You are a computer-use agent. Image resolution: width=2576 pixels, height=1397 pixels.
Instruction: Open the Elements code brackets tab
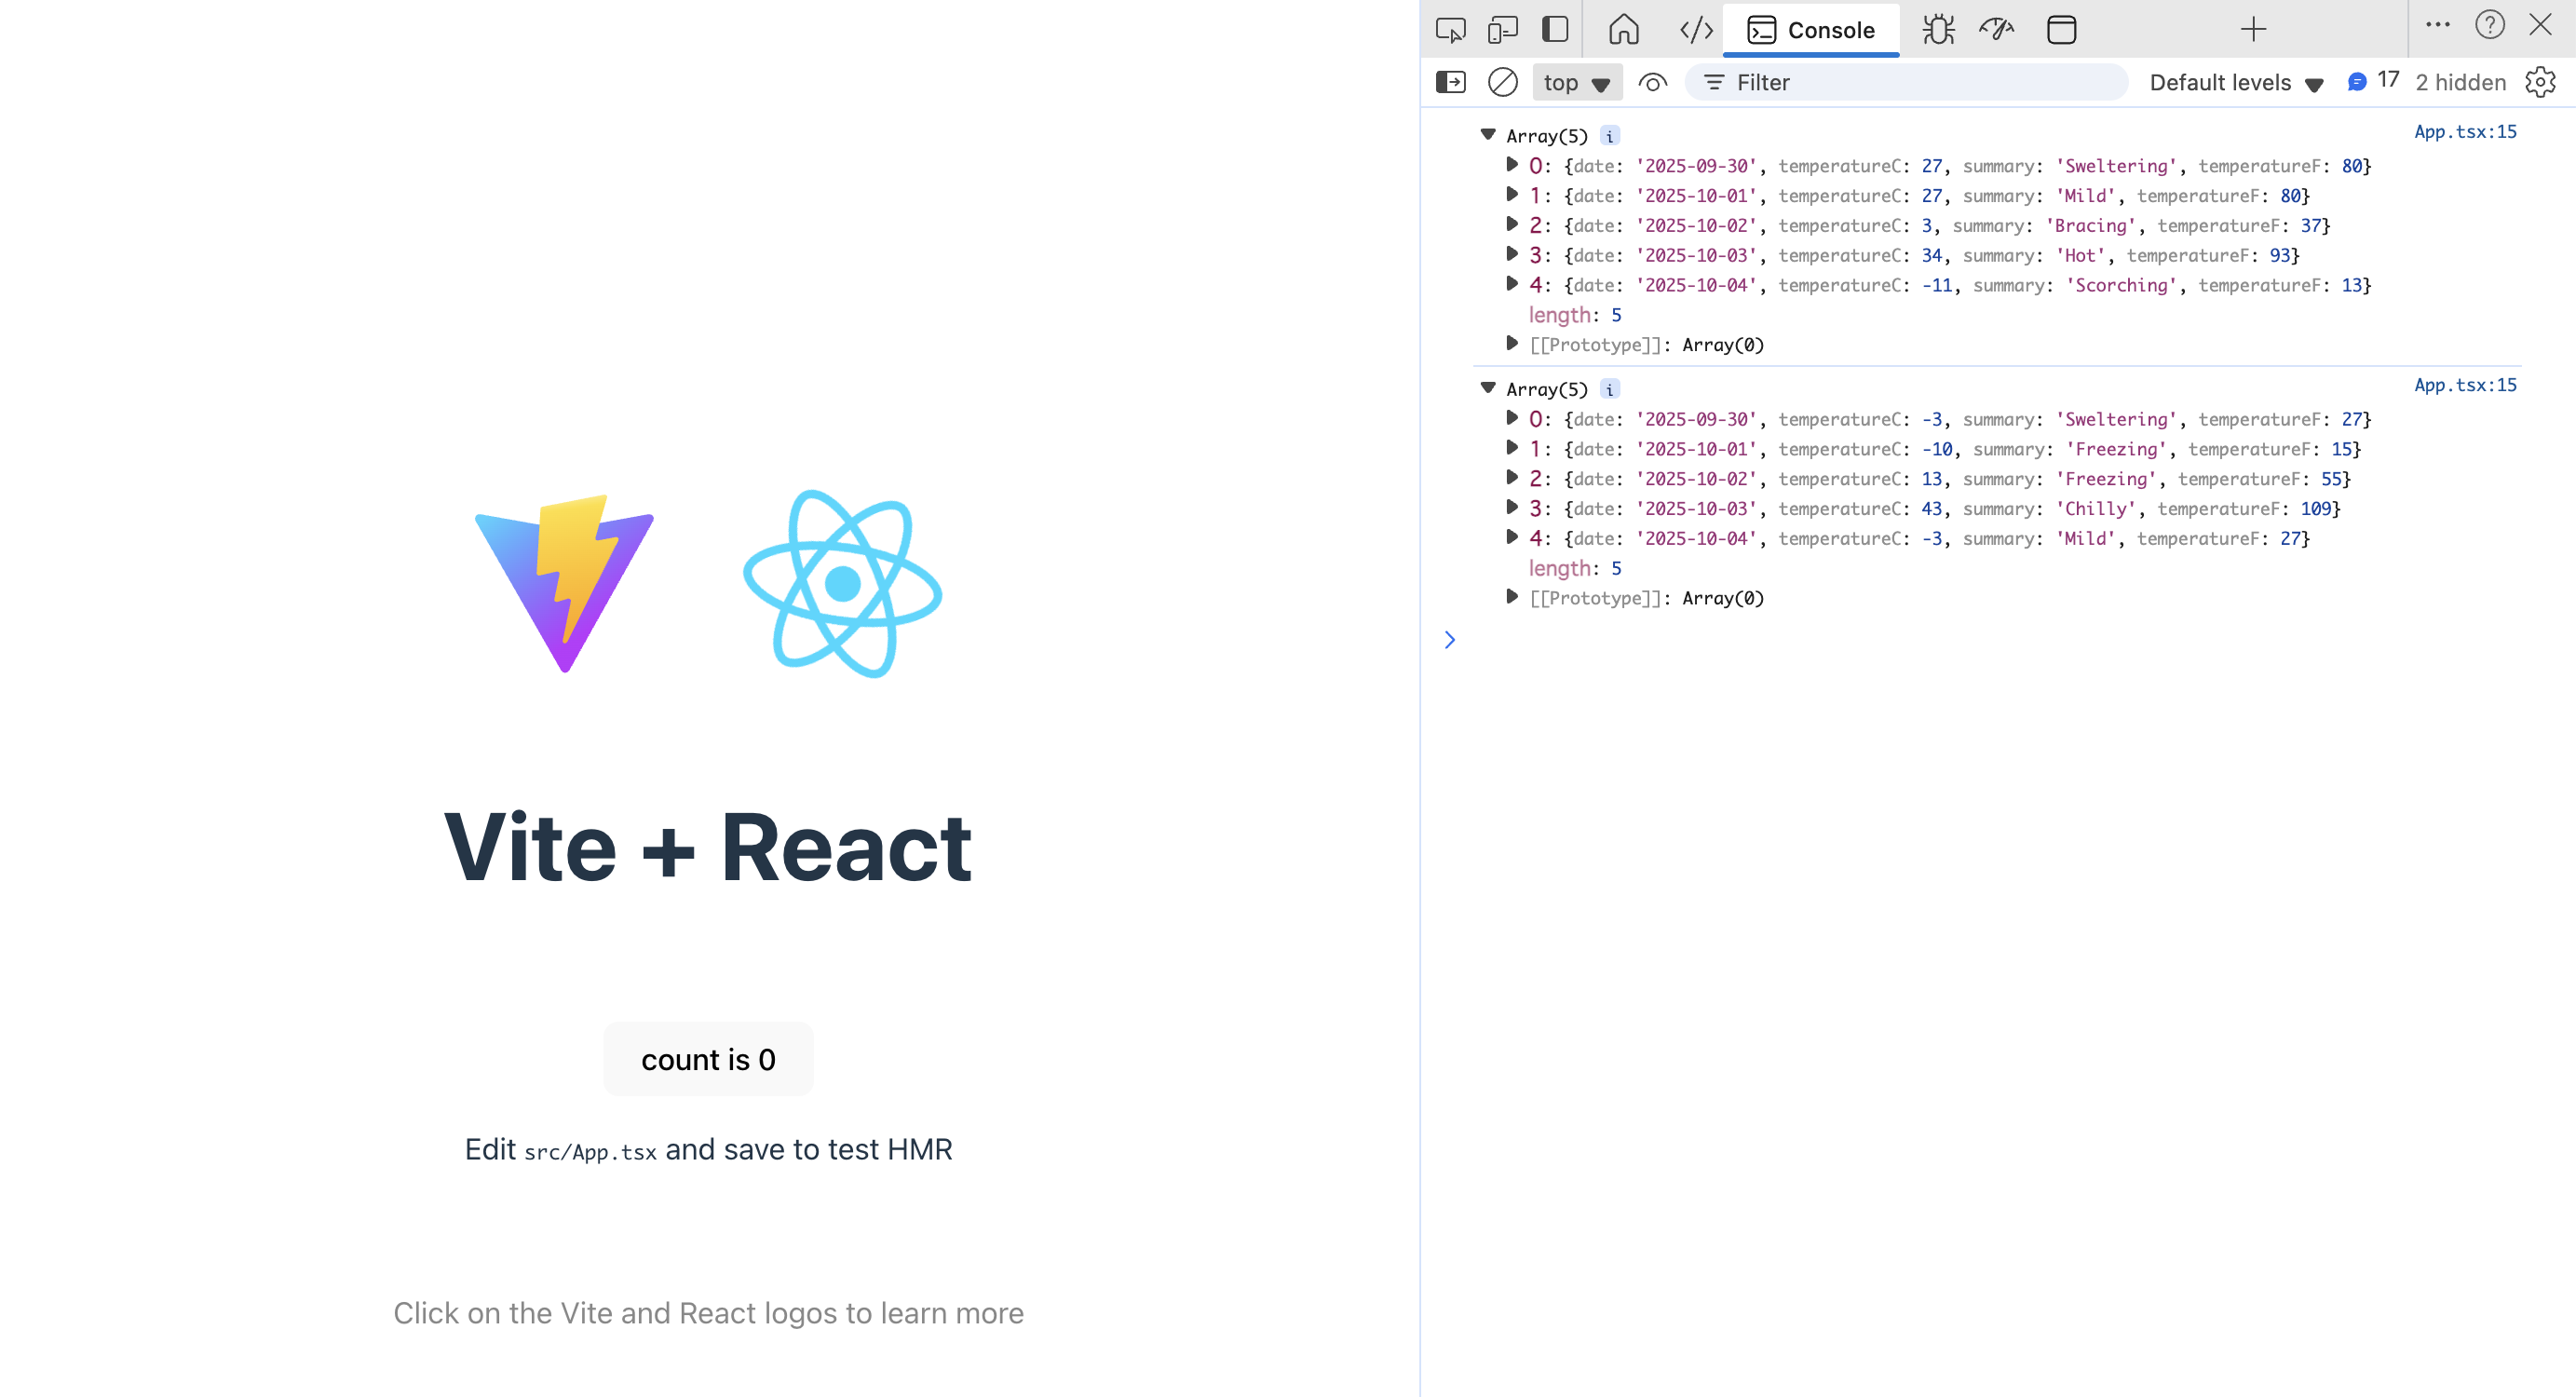pyautogui.click(x=1696, y=30)
